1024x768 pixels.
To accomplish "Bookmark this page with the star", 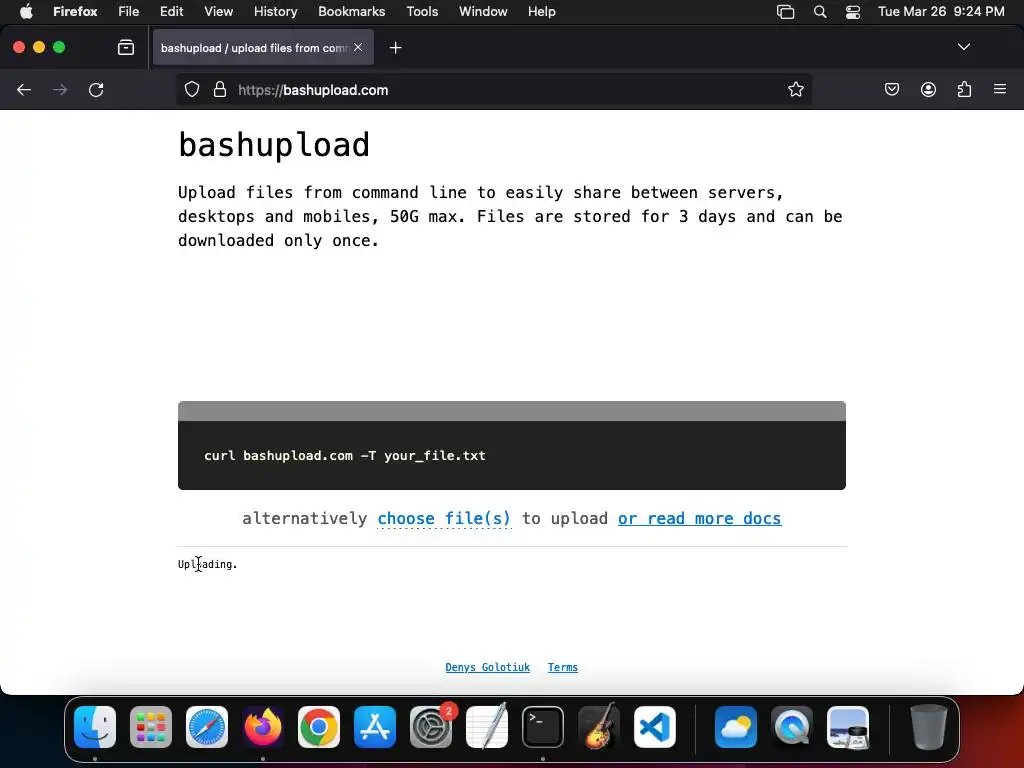I will [795, 89].
